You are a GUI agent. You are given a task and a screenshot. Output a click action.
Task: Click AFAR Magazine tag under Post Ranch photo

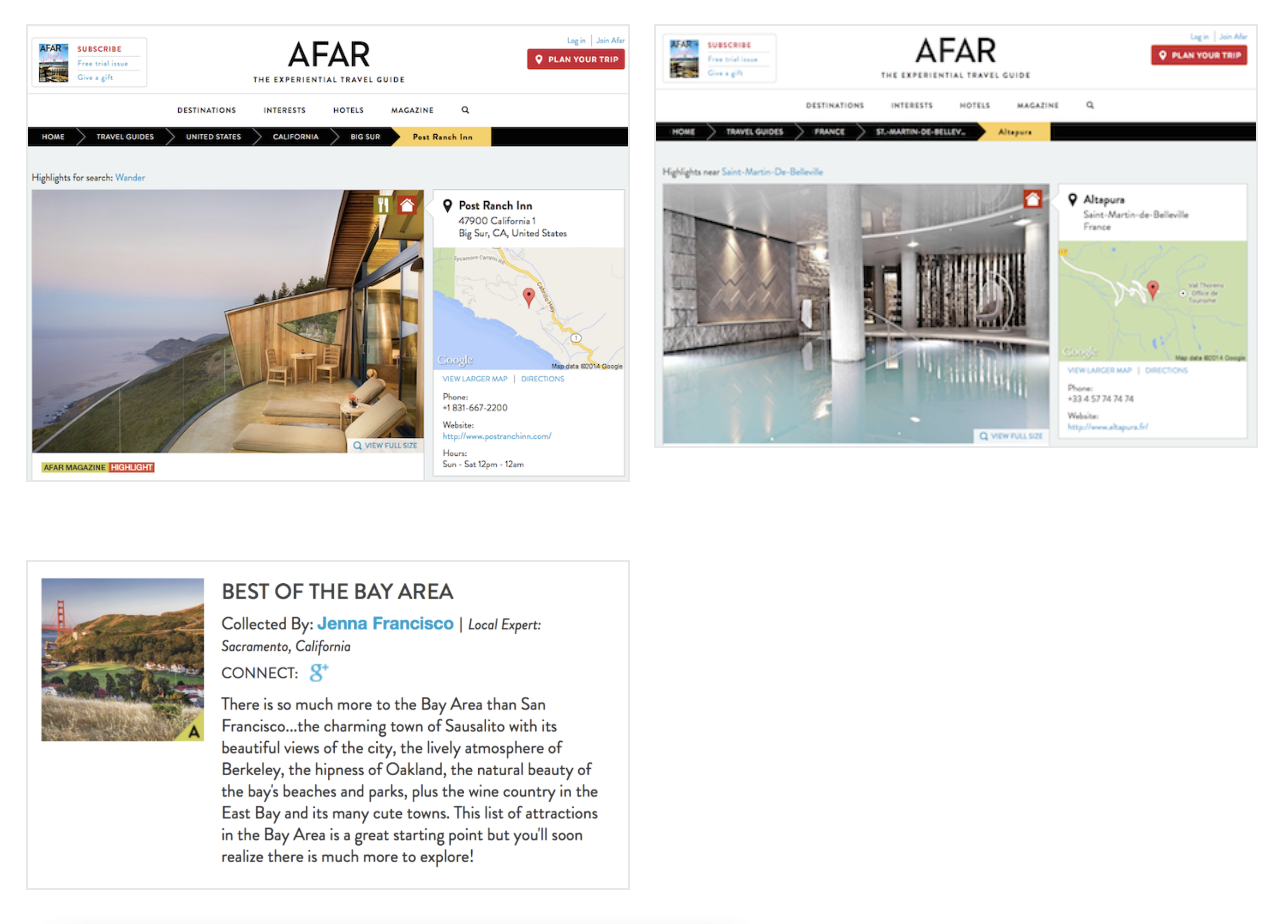point(74,467)
